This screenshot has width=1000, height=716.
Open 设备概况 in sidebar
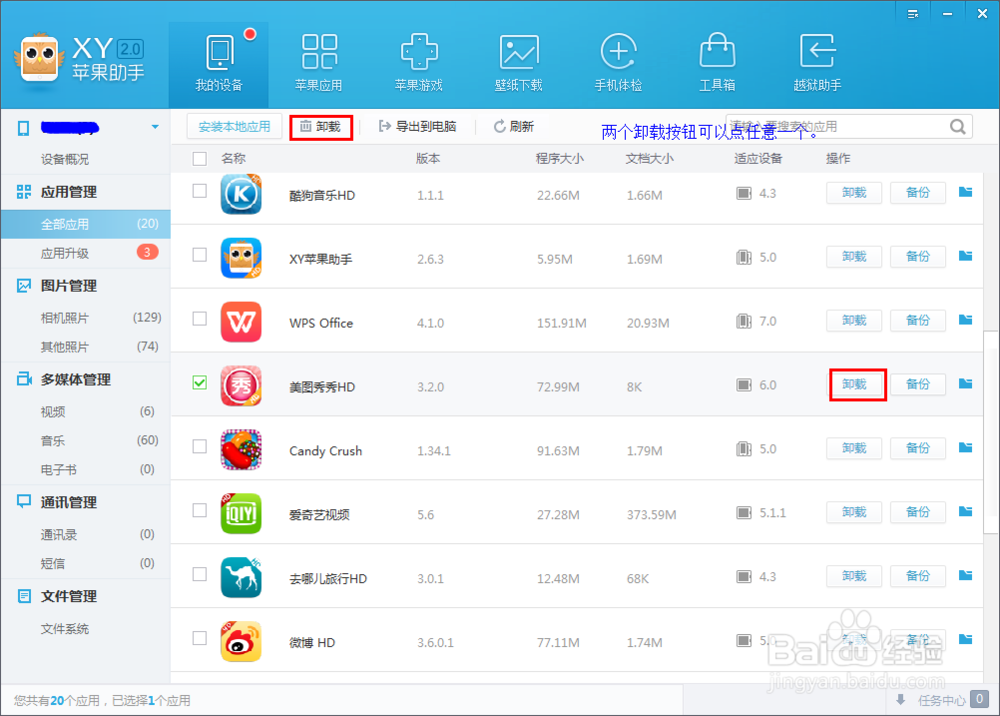pos(65,159)
